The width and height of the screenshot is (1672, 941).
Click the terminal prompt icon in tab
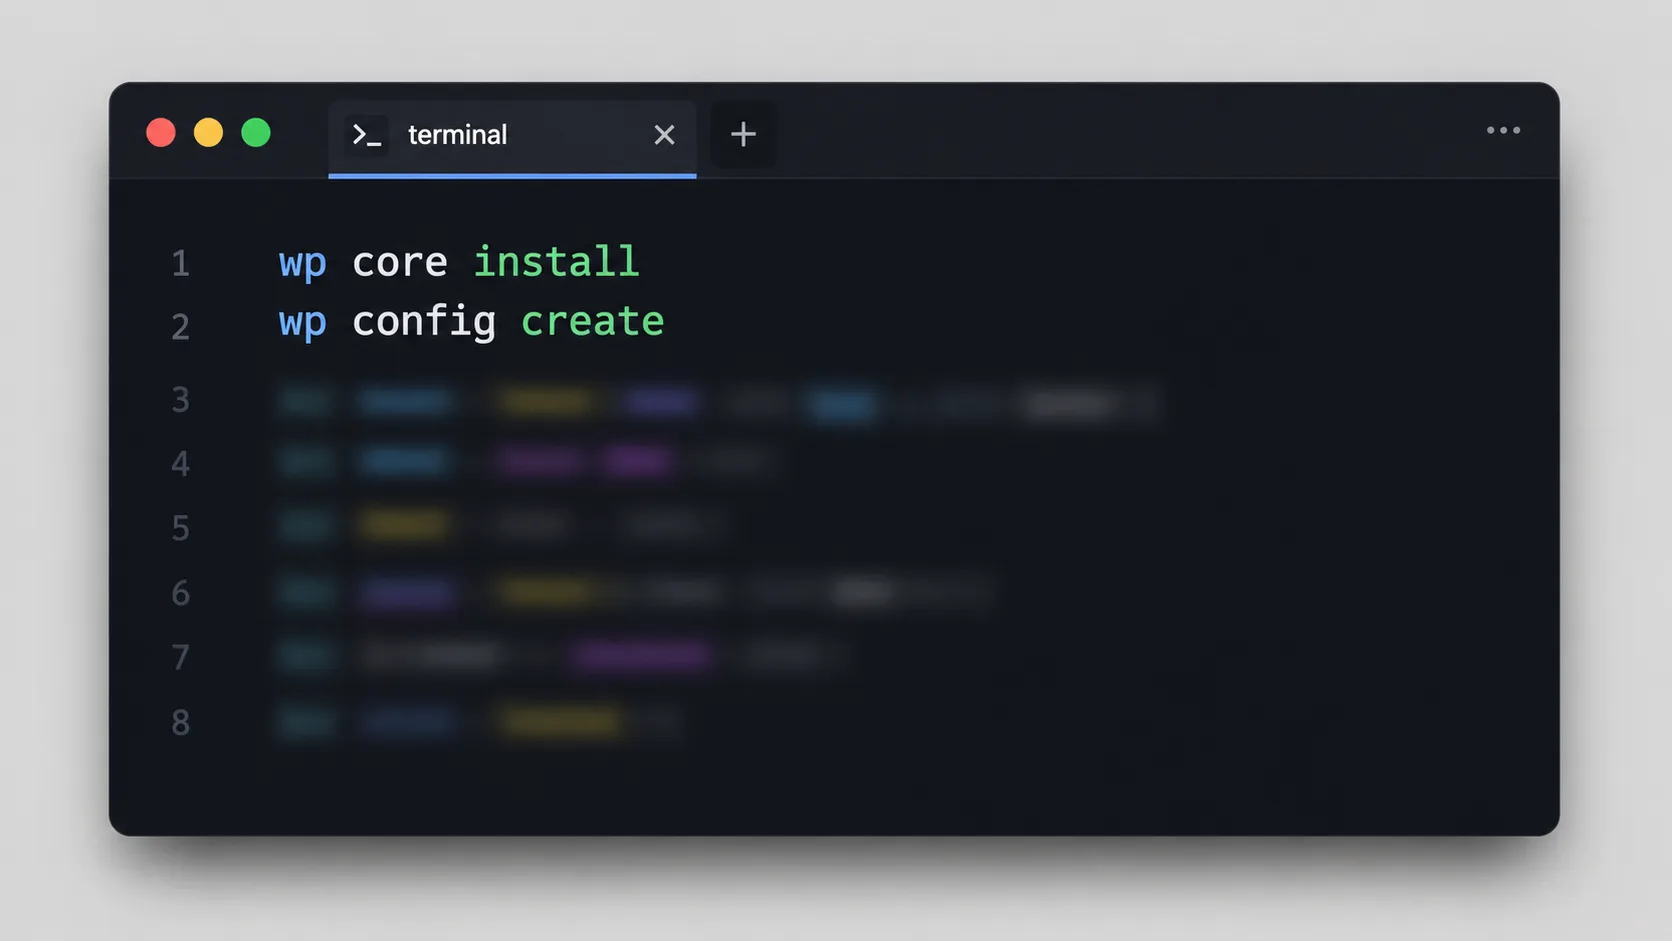pyautogui.click(x=367, y=134)
